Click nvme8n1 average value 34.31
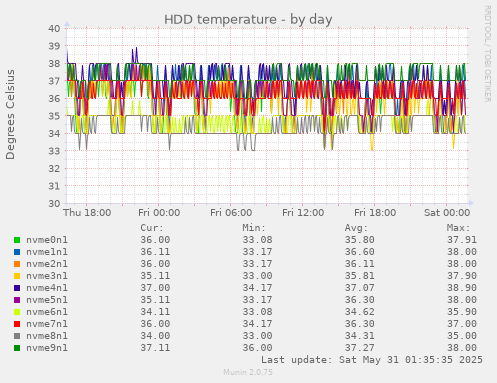This screenshot has width=497, height=383. [x=360, y=336]
